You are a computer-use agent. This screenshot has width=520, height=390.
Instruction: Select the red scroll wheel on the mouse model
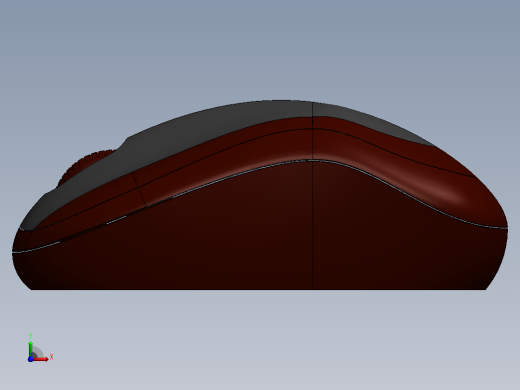pyautogui.click(x=80, y=164)
